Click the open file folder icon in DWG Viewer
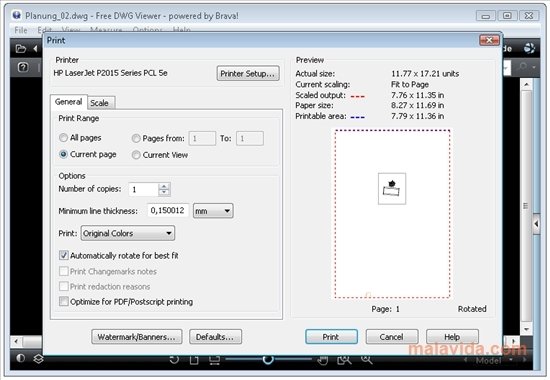This screenshot has height=380, width=550. (x=21, y=49)
